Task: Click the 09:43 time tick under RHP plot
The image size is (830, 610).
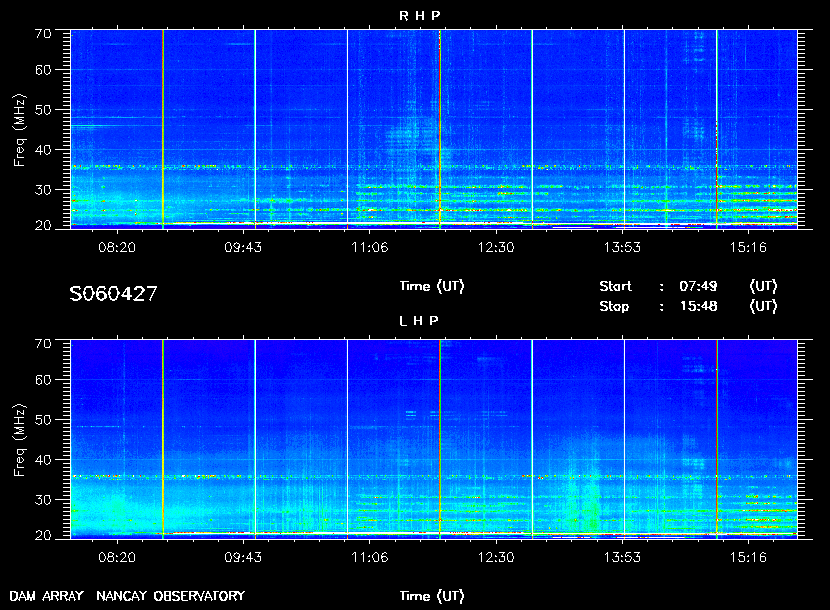Action: [243, 247]
